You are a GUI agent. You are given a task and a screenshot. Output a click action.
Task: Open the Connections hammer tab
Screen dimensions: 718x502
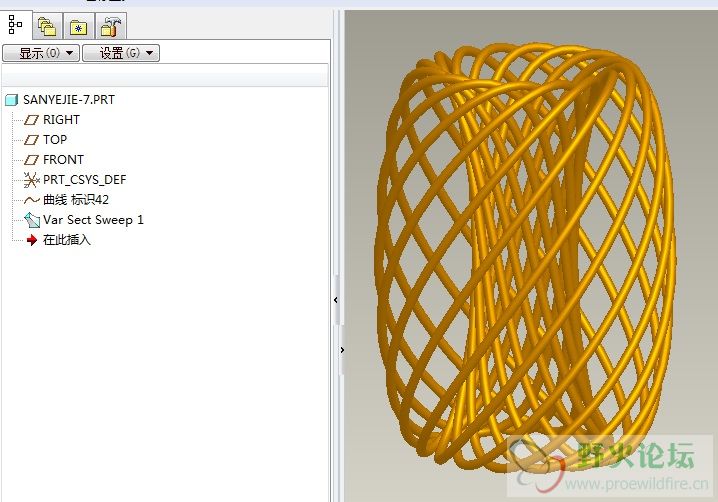coord(110,27)
